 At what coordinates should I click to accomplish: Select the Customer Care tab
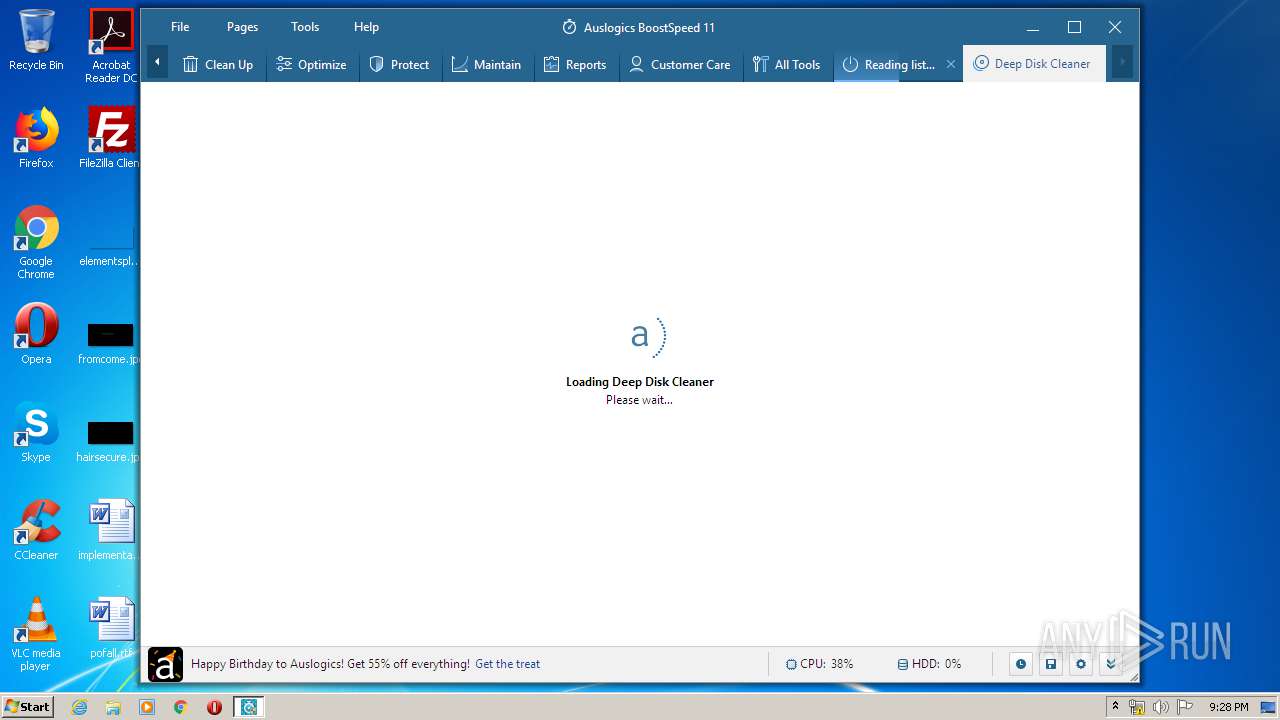click(680, 64)
